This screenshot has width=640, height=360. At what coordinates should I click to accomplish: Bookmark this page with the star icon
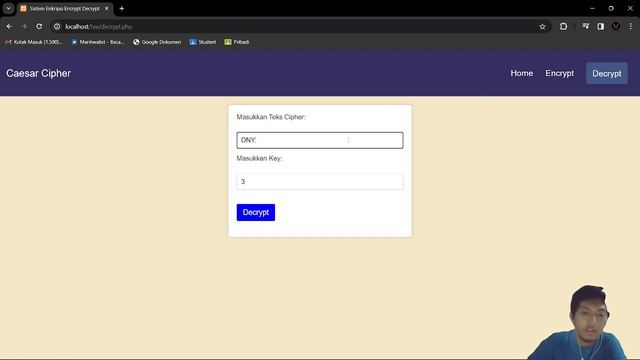pos(542,27)
